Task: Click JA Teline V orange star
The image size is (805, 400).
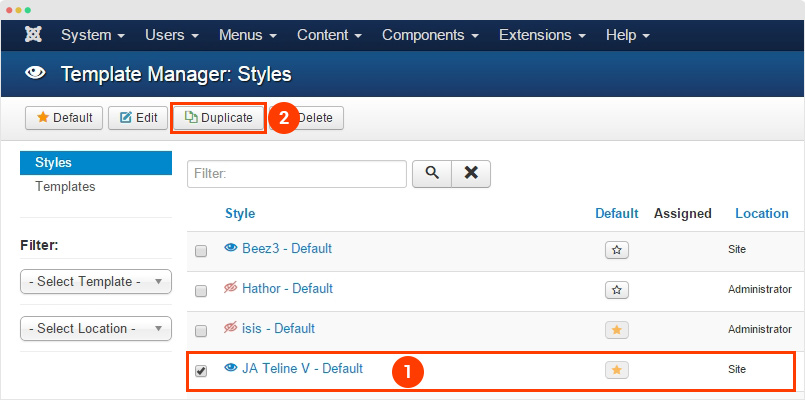Action: [x=617, y=370]
